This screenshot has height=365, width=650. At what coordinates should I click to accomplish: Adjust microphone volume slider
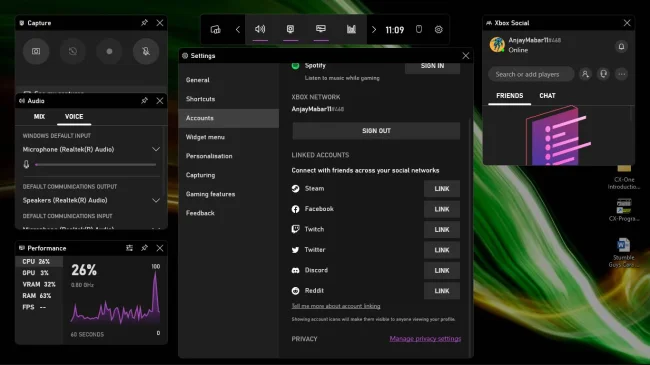tap(96, 165)
